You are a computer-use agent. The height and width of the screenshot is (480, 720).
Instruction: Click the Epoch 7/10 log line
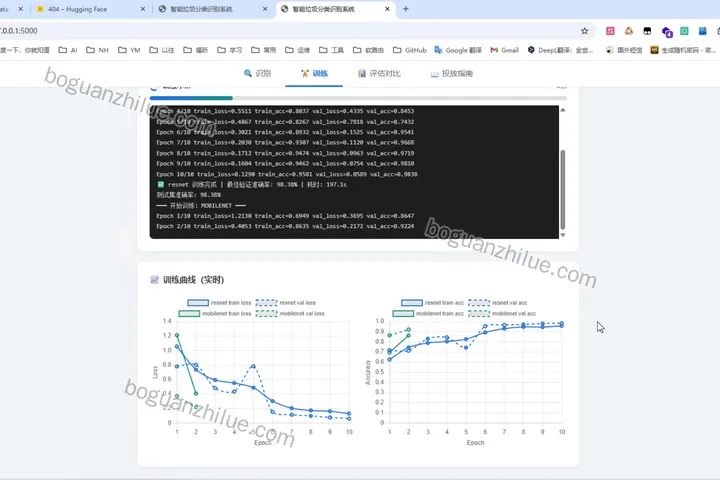(x=285, y=143)
